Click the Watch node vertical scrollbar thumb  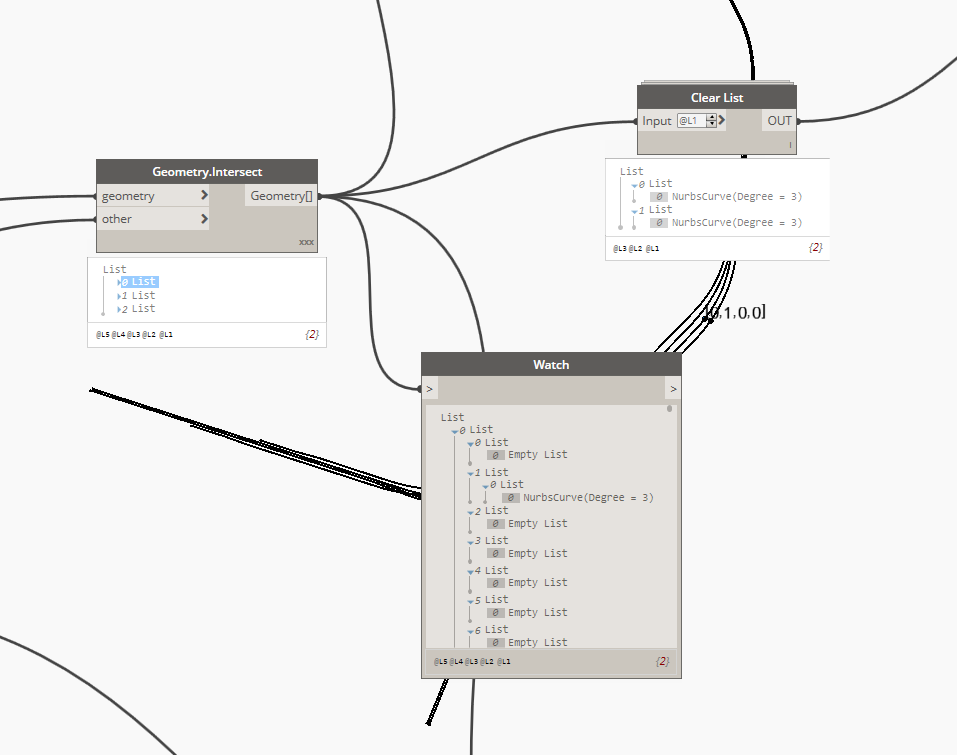(x=670, y=409)
